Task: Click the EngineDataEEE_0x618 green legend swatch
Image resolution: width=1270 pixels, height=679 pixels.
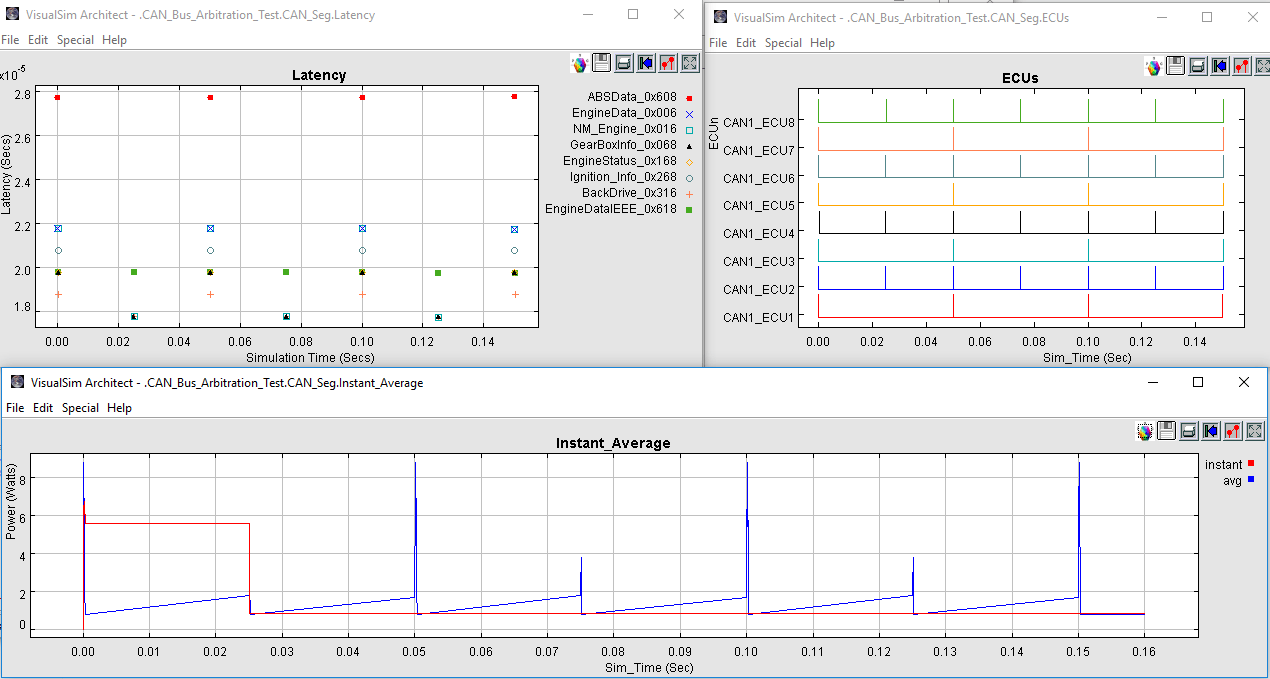Action: [689, 210]
